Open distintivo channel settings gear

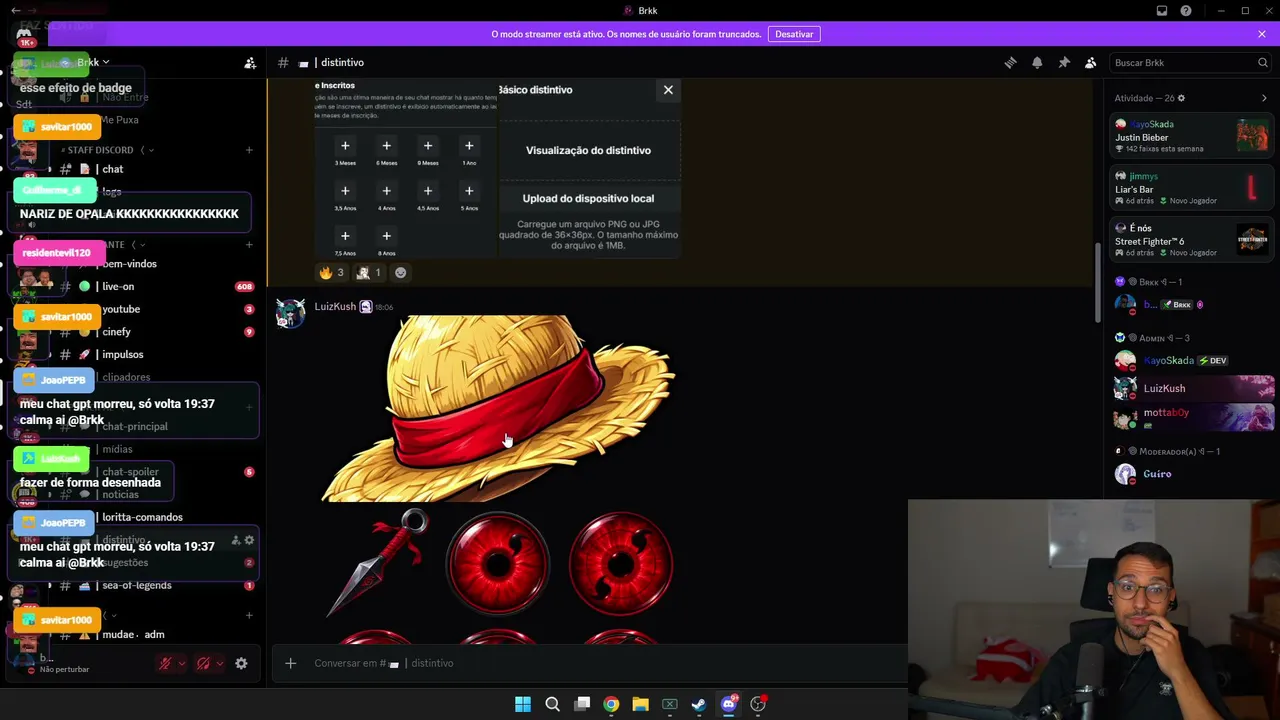click(x=249, y=540)
